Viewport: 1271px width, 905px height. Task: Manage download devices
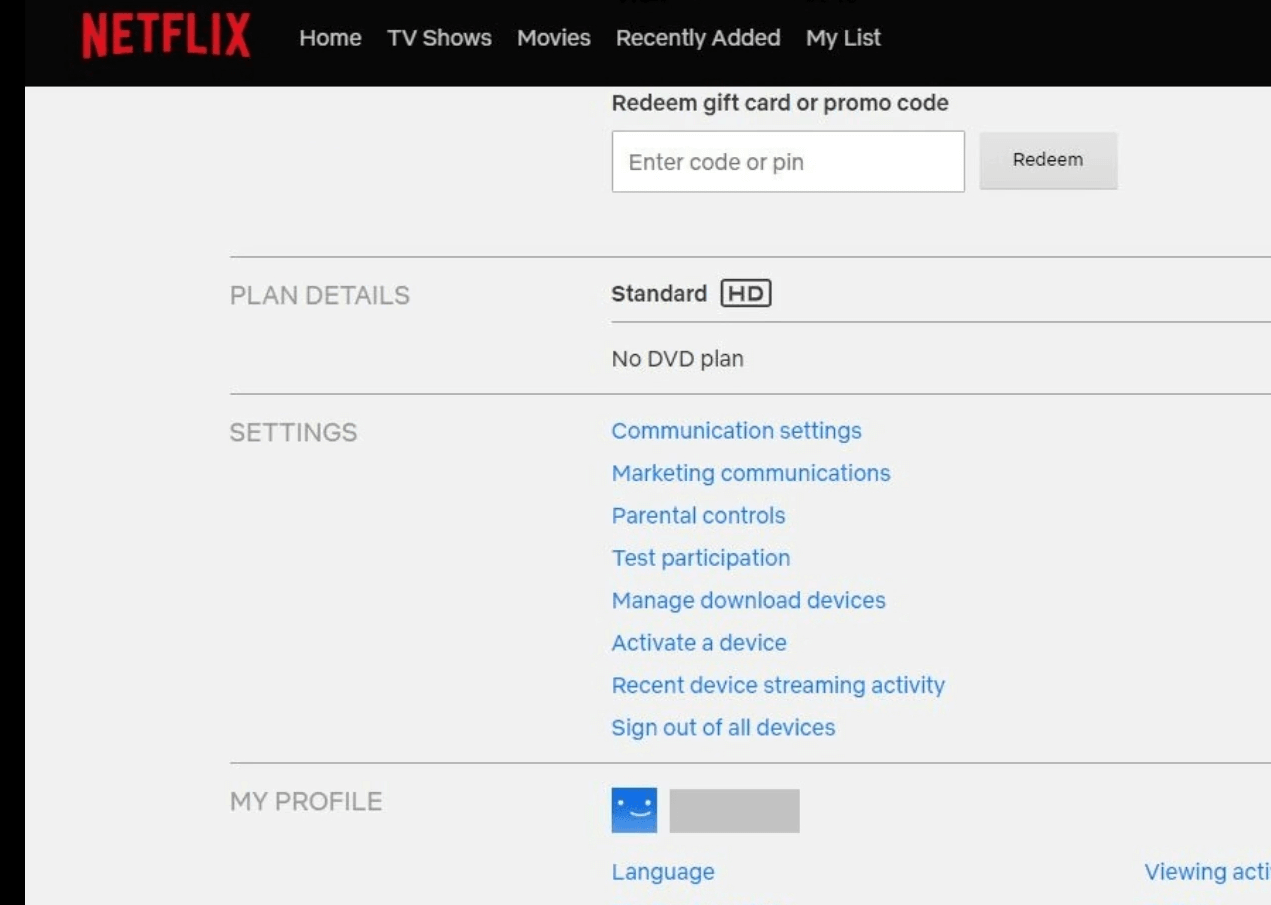(749, 600)
